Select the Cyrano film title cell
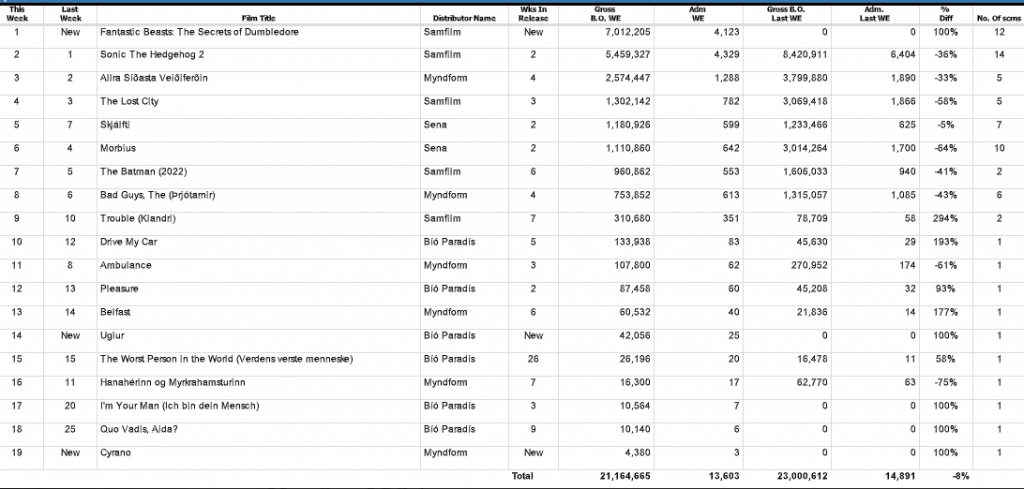Viewport: 1024px width, 489px height. (117, 454)
